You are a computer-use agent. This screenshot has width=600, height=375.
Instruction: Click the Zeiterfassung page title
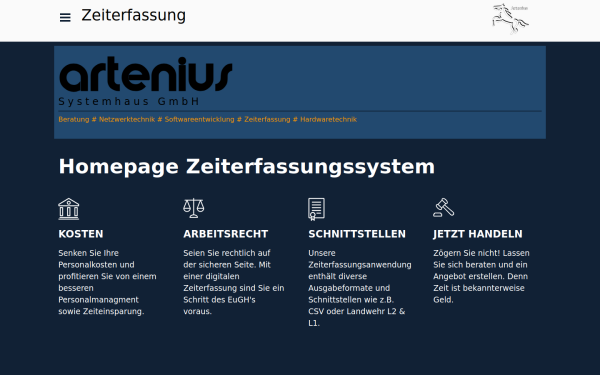point(134,15)
